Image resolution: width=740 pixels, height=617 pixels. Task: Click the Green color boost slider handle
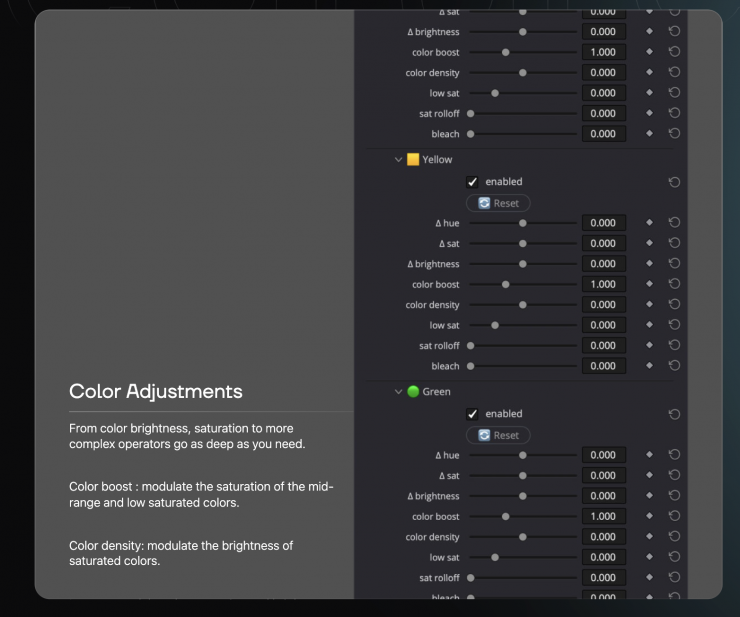(505, 517)
